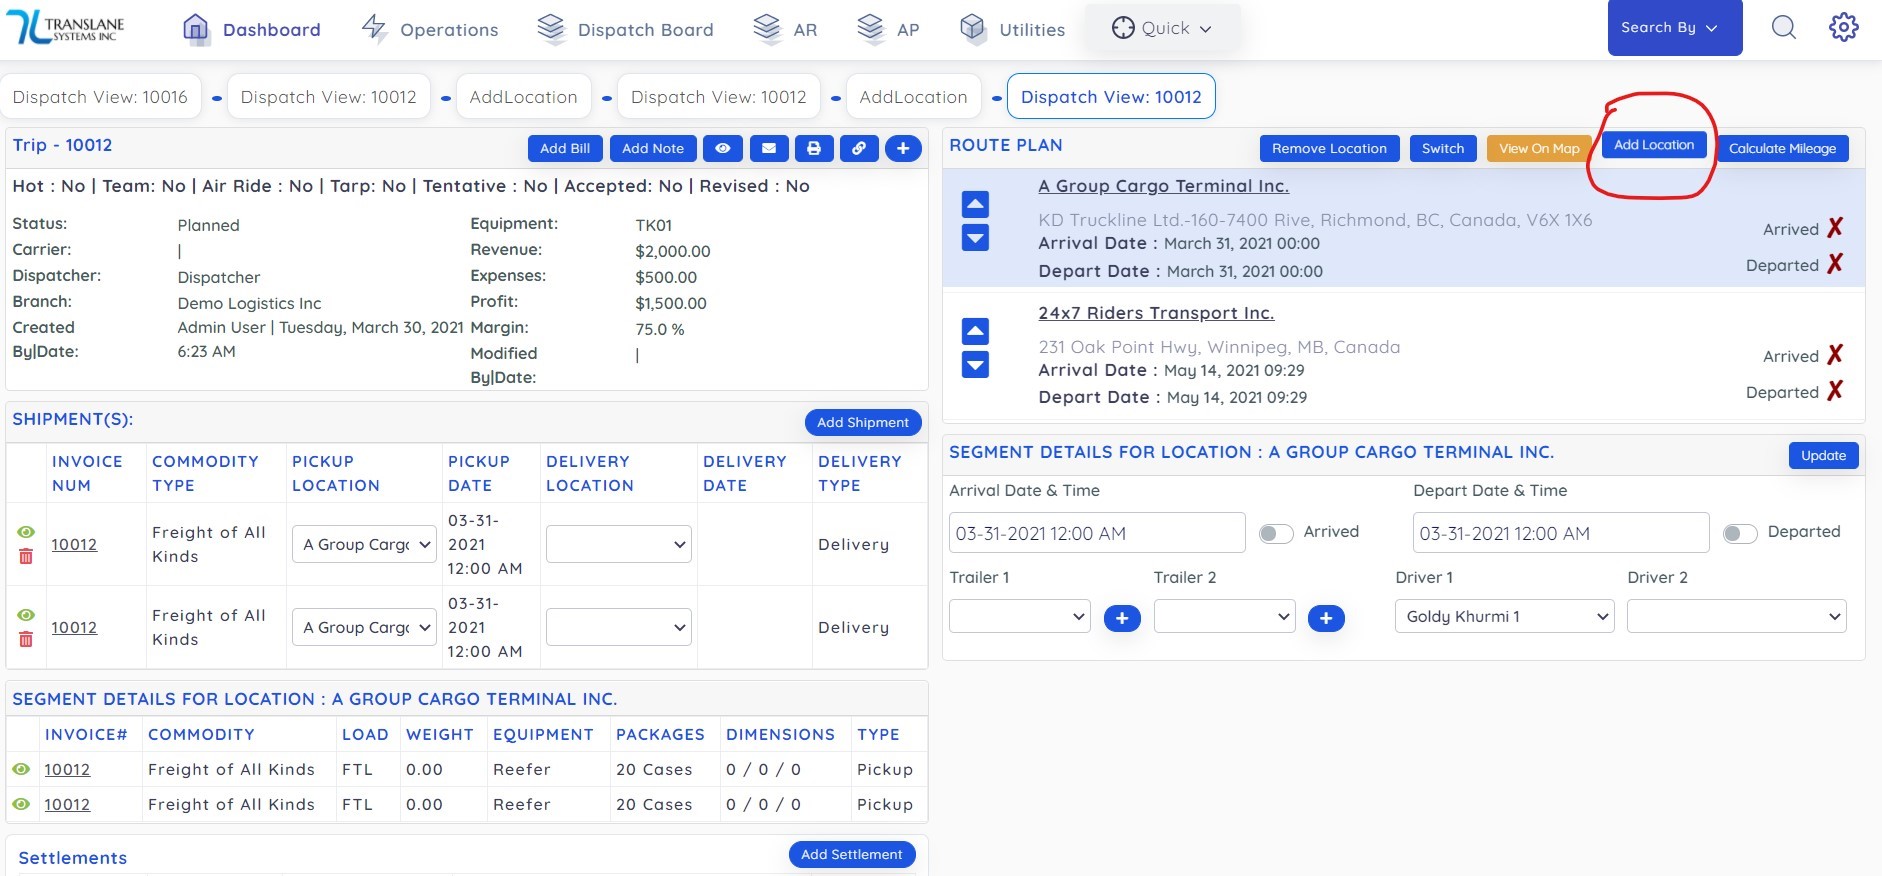The width and height of the screenshot is (1882, 876).
Task: Open settings gear in top-right corner
Action: pos(1843,28)
